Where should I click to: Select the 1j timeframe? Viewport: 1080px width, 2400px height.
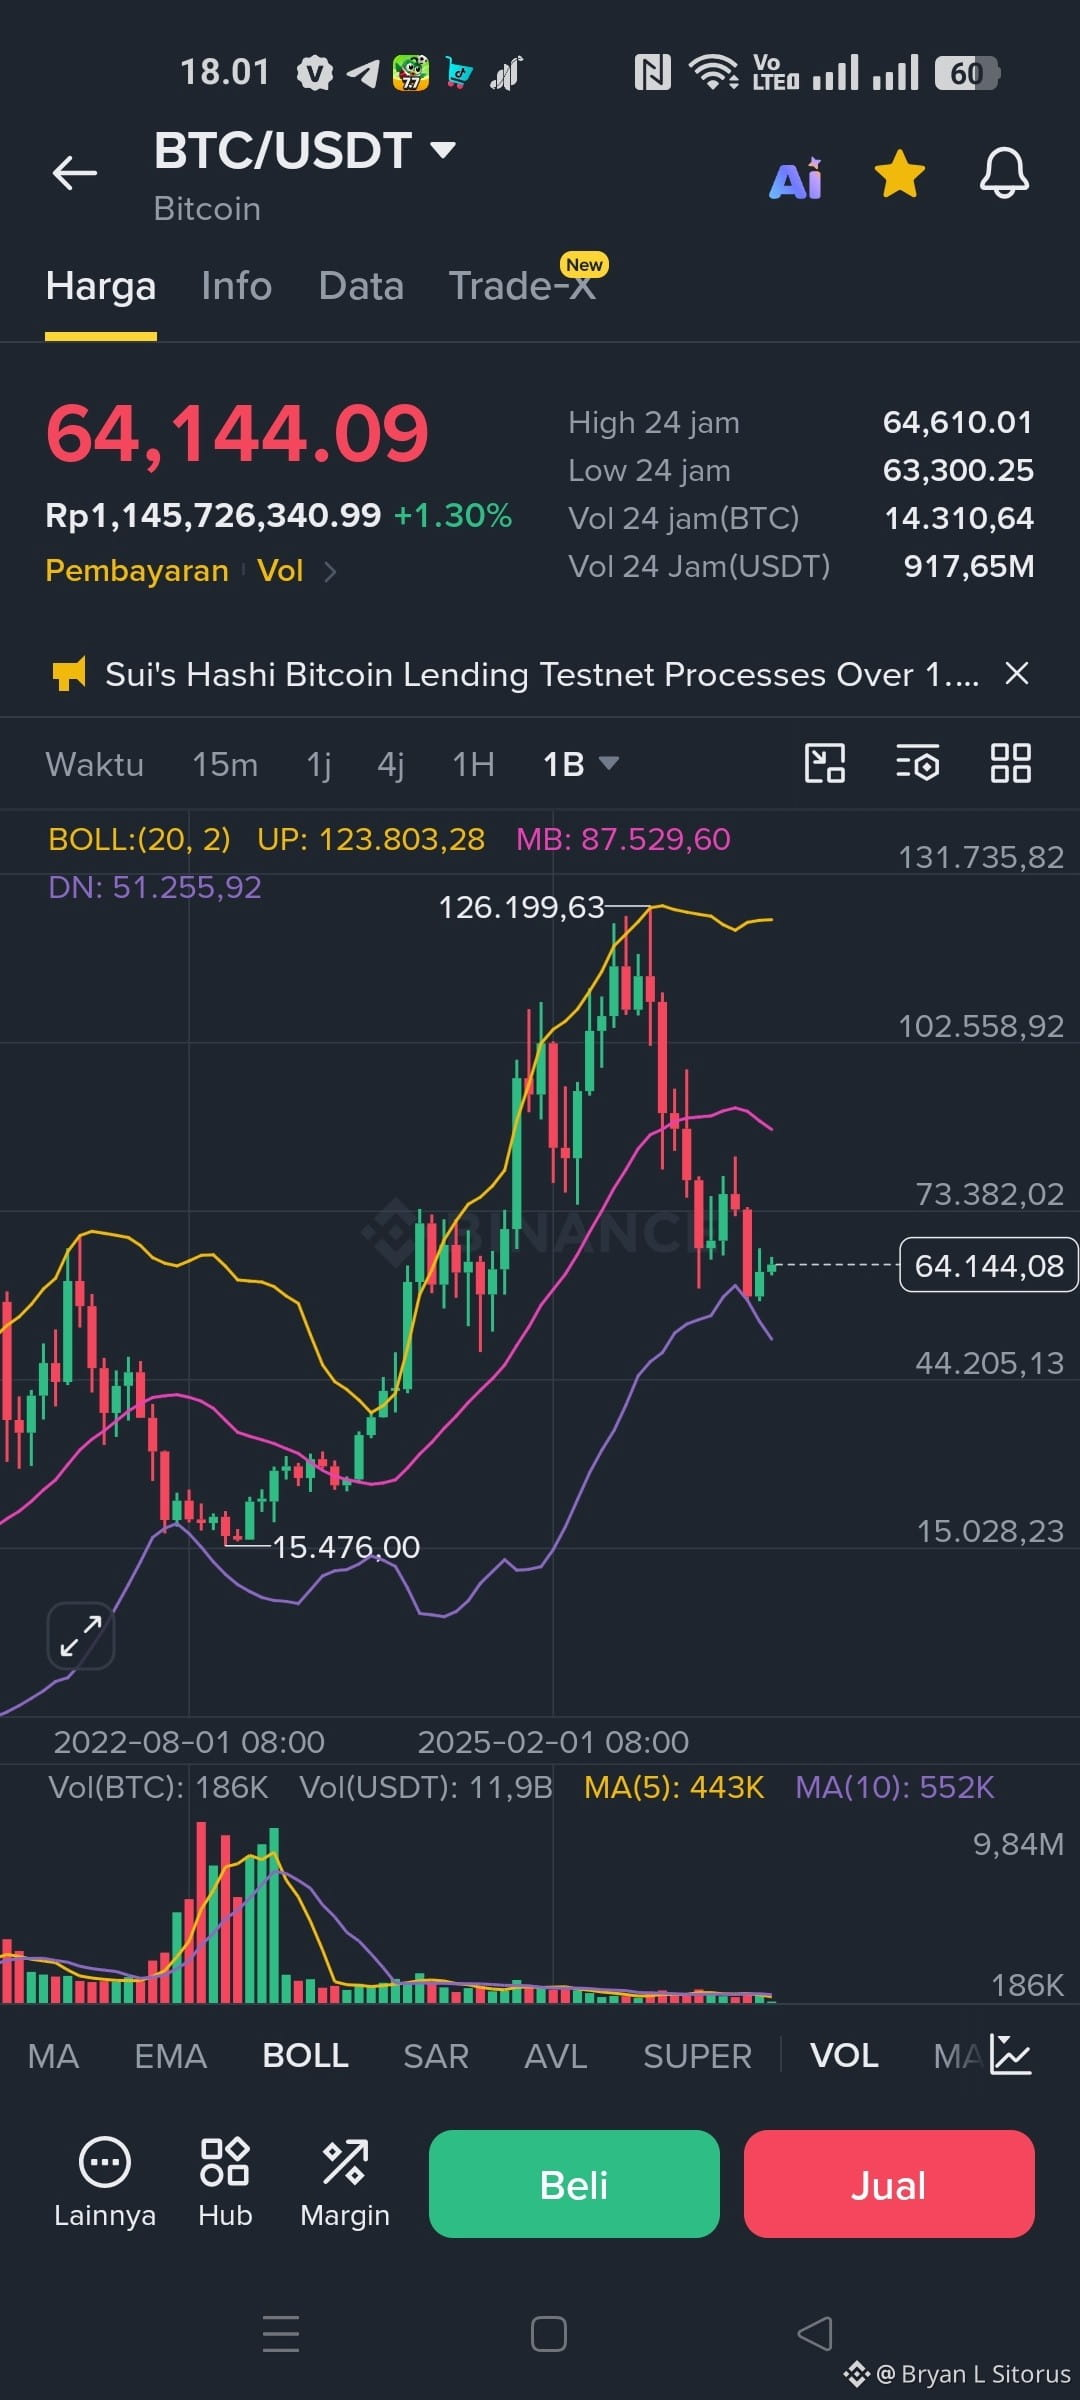(319, 764)
